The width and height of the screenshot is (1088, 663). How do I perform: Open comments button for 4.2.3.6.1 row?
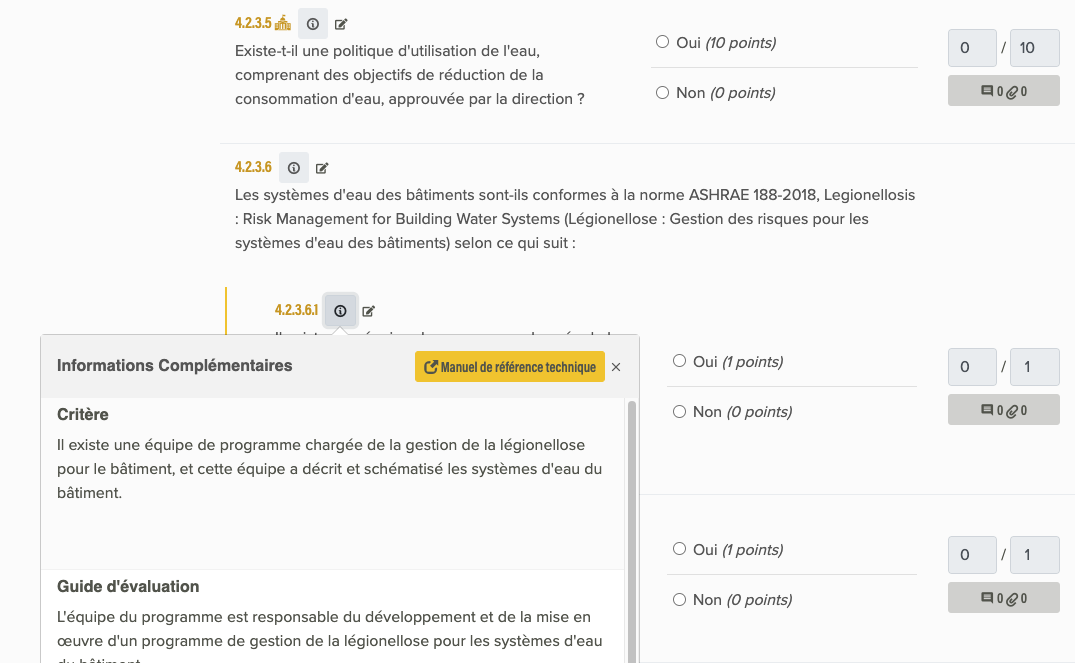1003,410
